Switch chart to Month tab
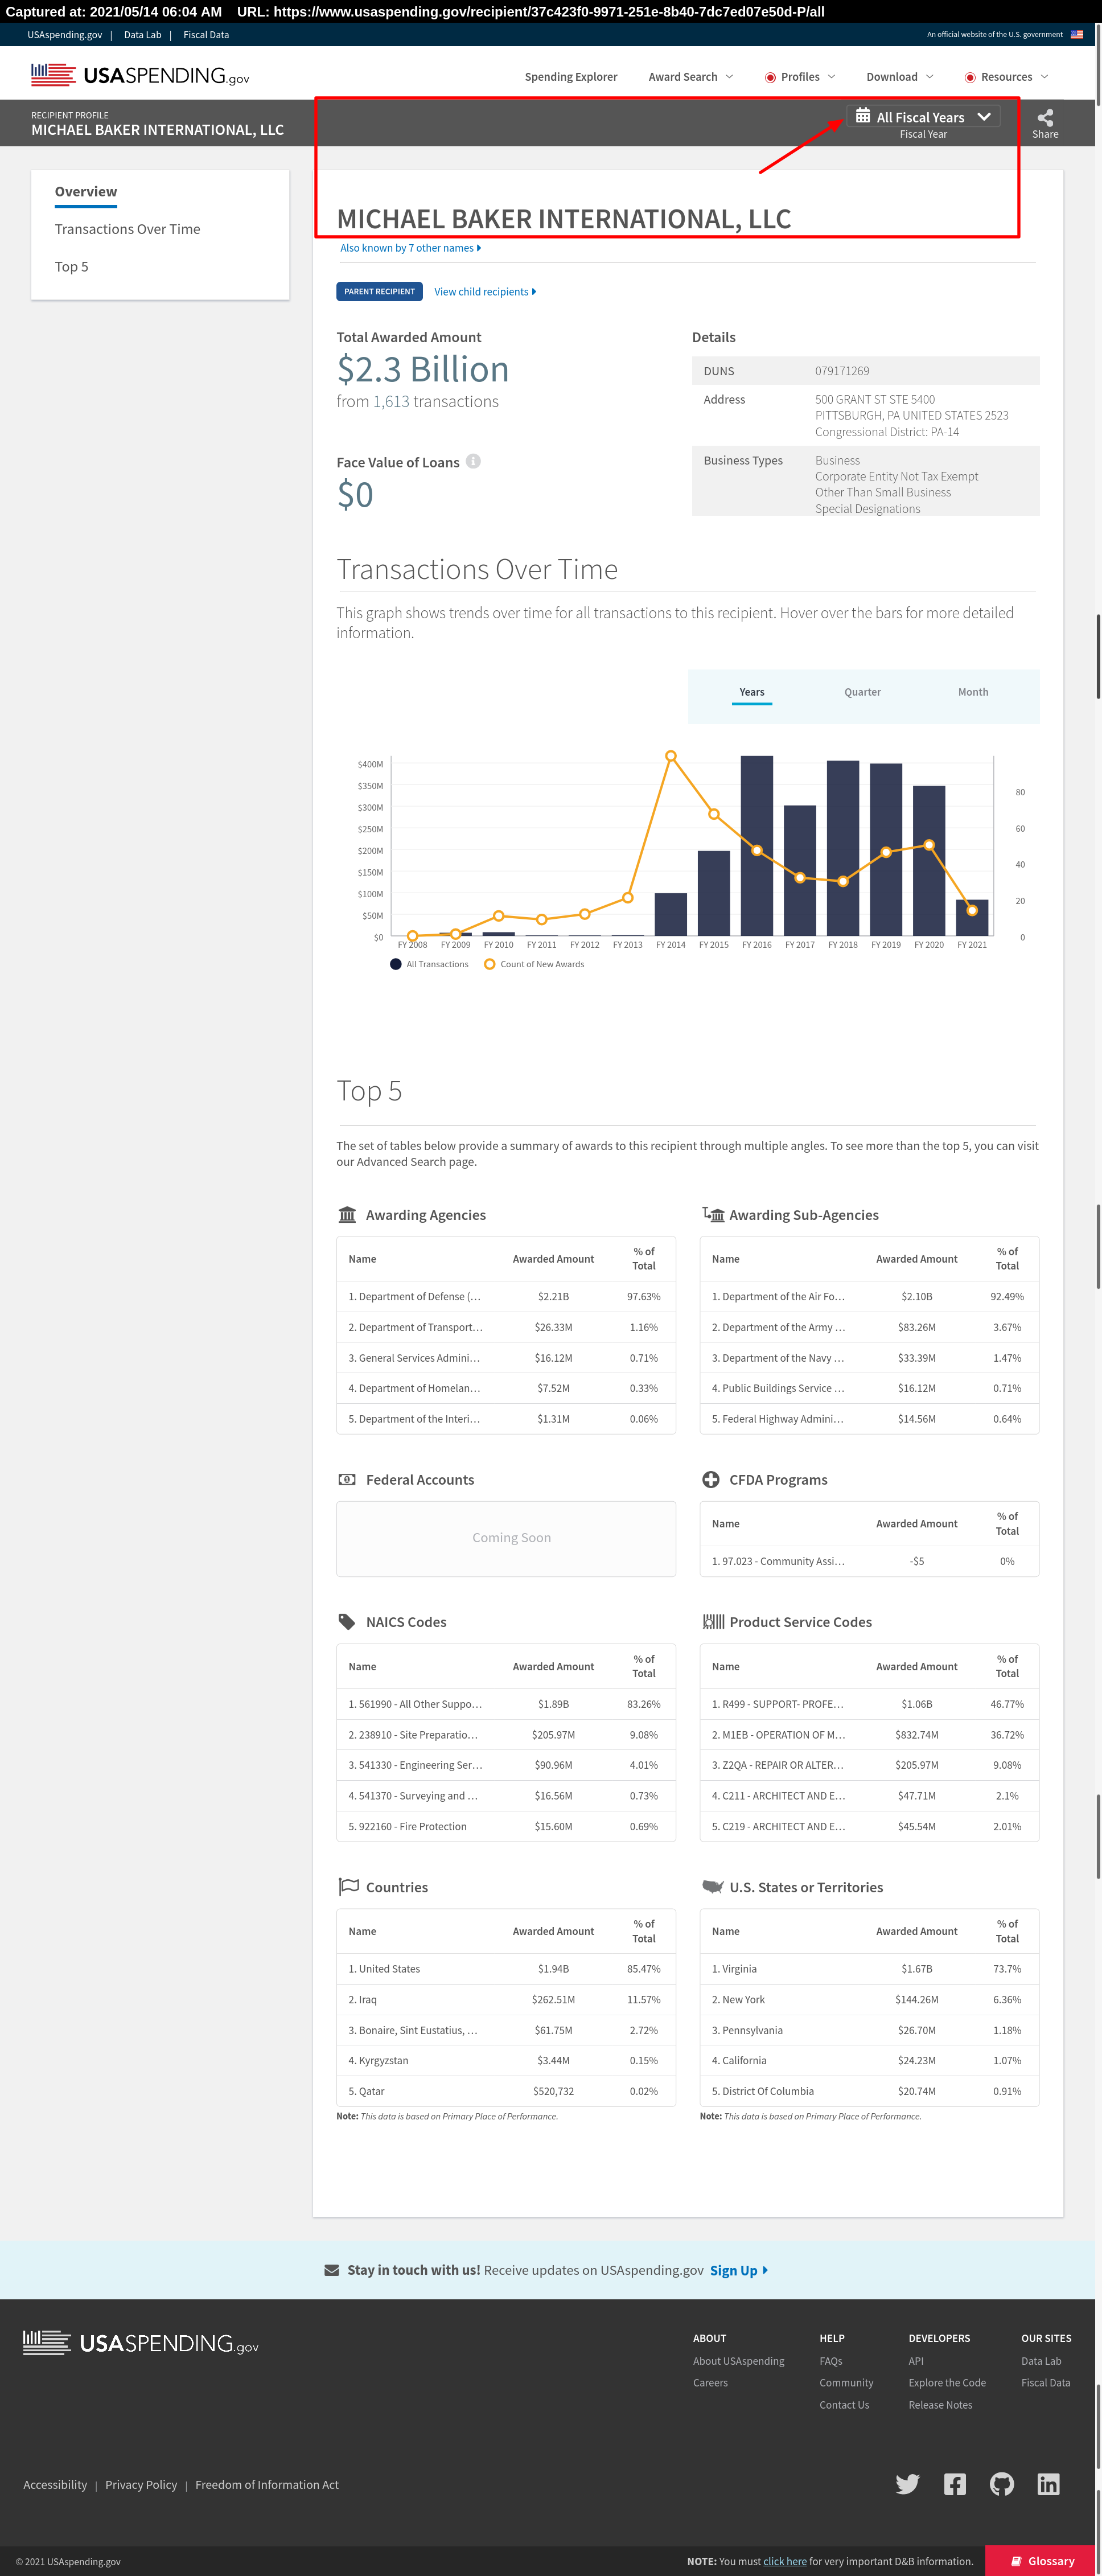This screenshot has height=2576, width=1102. point(973,692)
